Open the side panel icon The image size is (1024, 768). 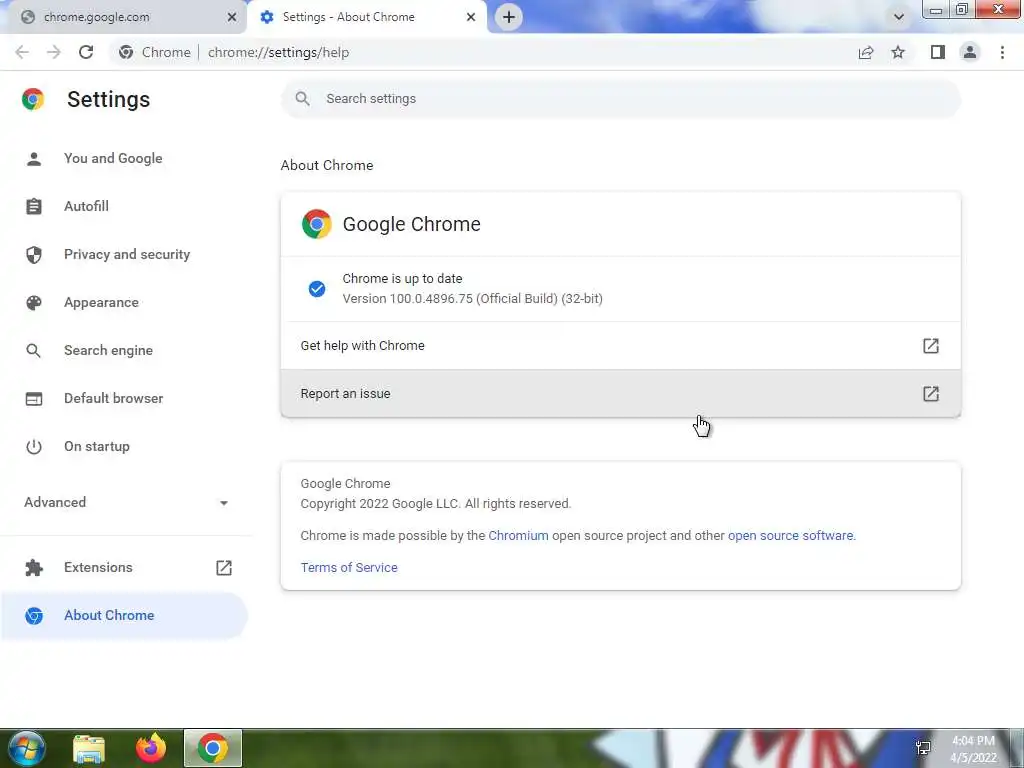point(938,52)
